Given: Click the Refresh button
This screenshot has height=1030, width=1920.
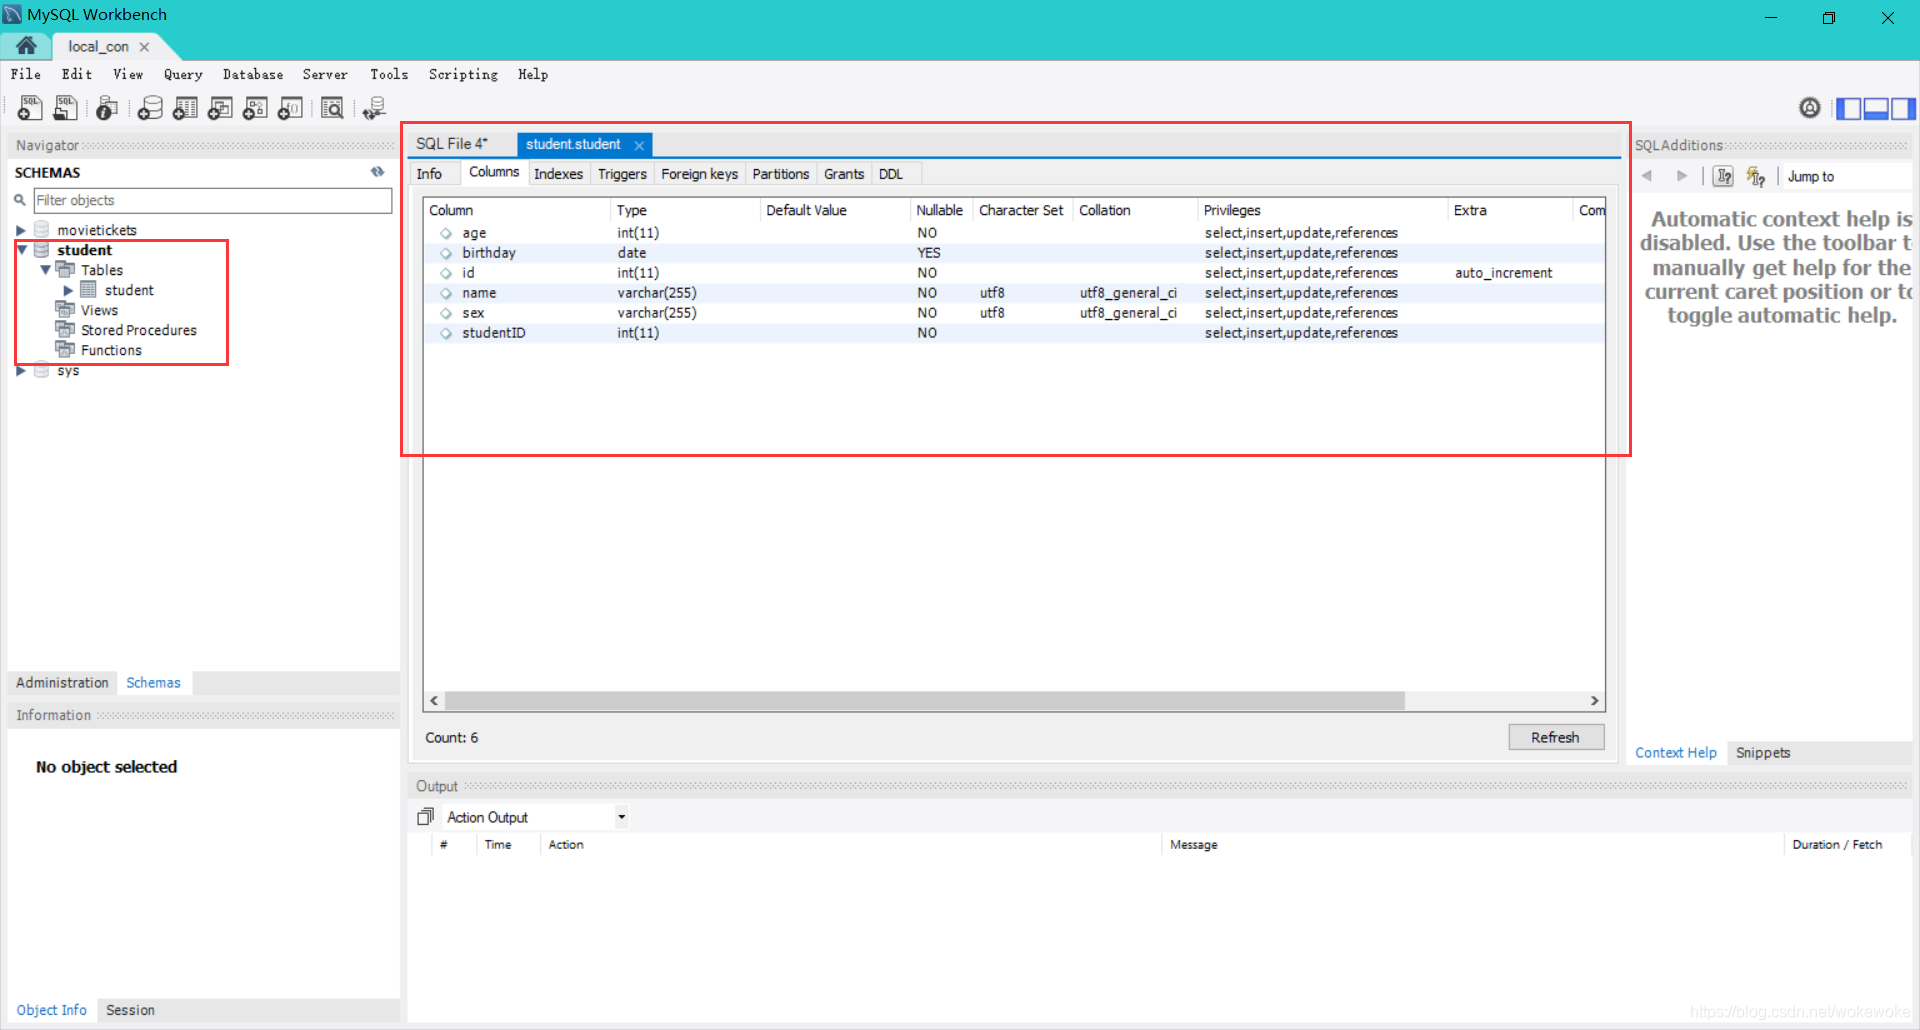Looking at the screenshot, I should pos(1556,737).
